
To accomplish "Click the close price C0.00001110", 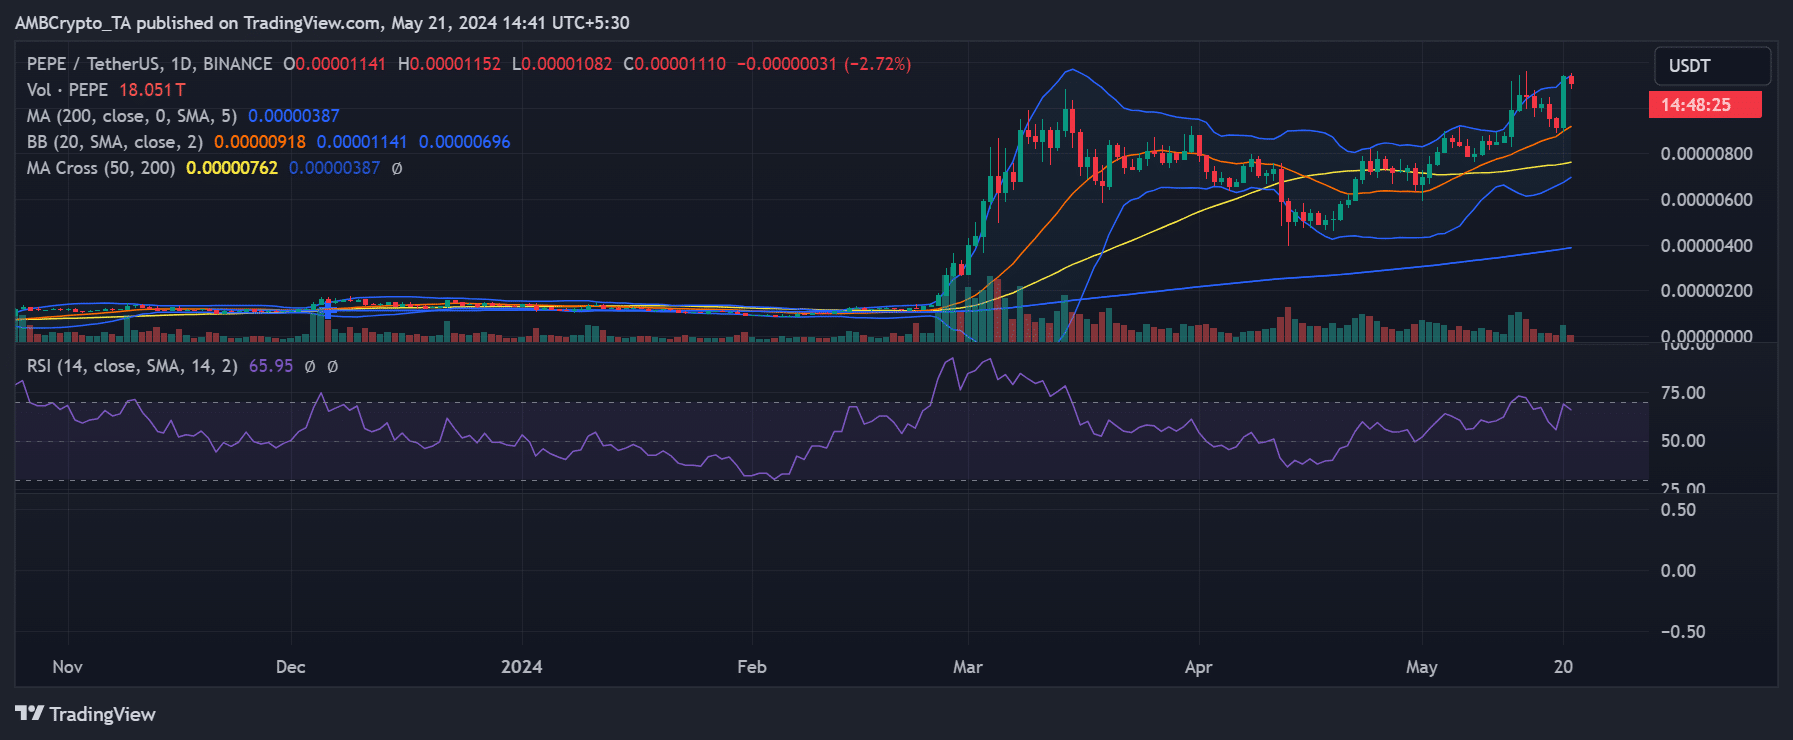I will [675, 64].
